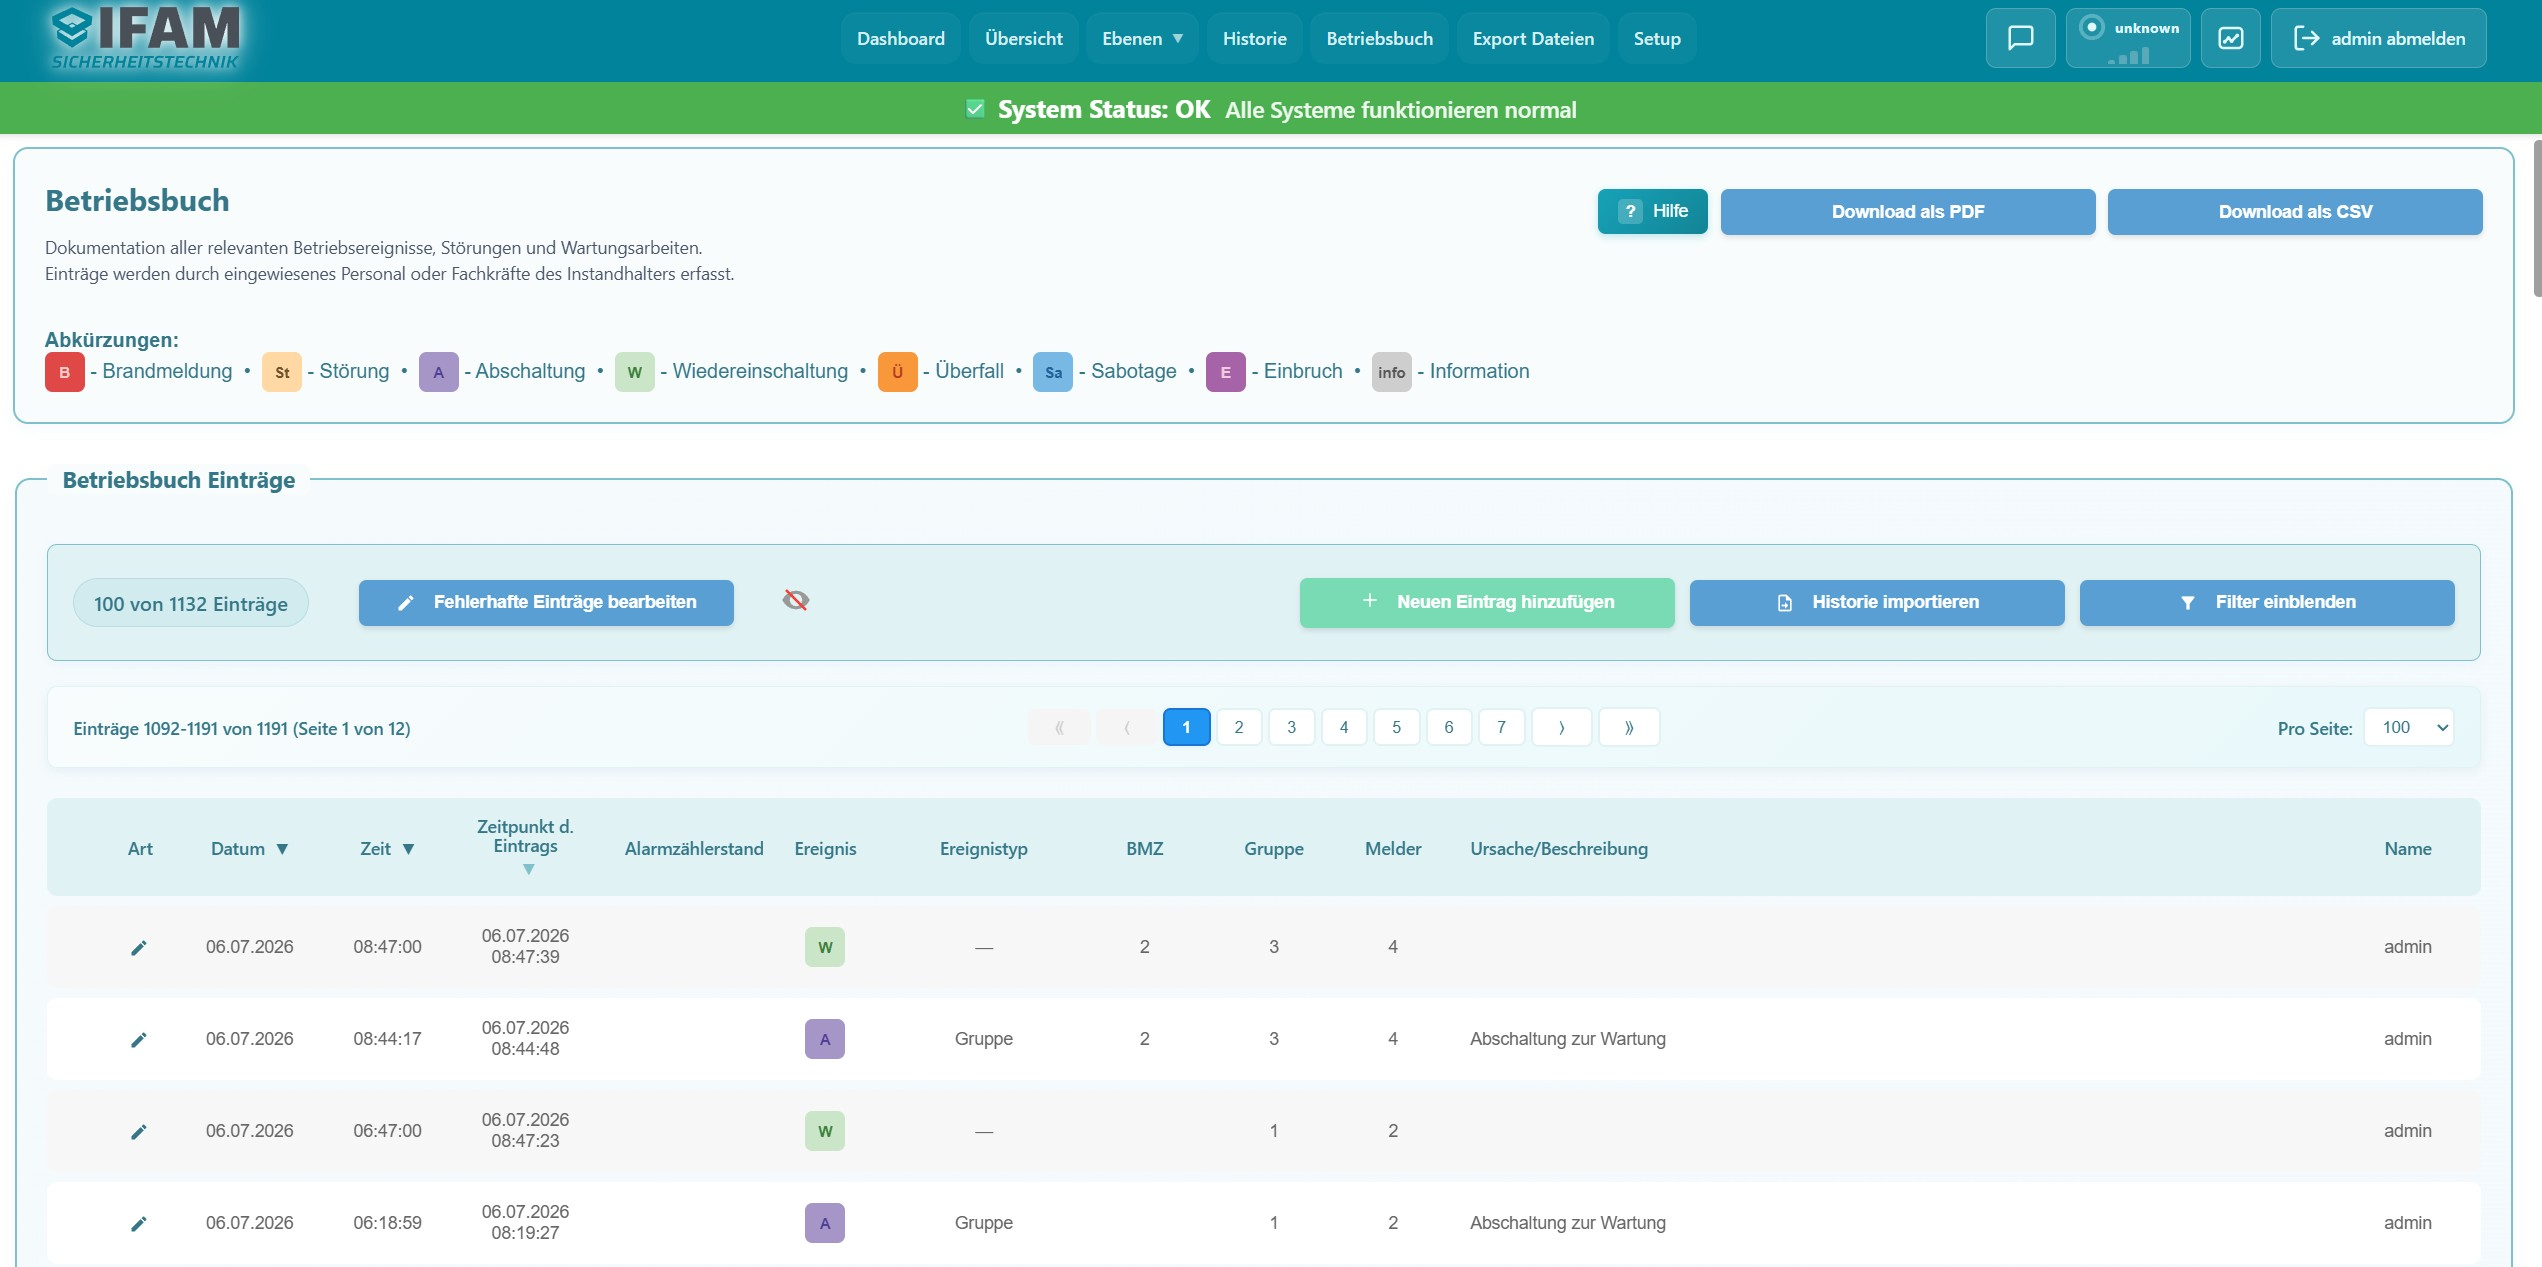Go to next page arrow
This screenshot has height=1267, width=2542.
pos(1561,727)
